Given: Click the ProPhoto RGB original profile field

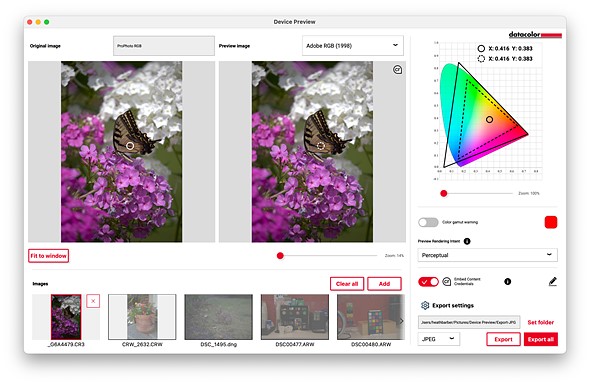Looking at the screenshot, I should (x=164, y=46).
